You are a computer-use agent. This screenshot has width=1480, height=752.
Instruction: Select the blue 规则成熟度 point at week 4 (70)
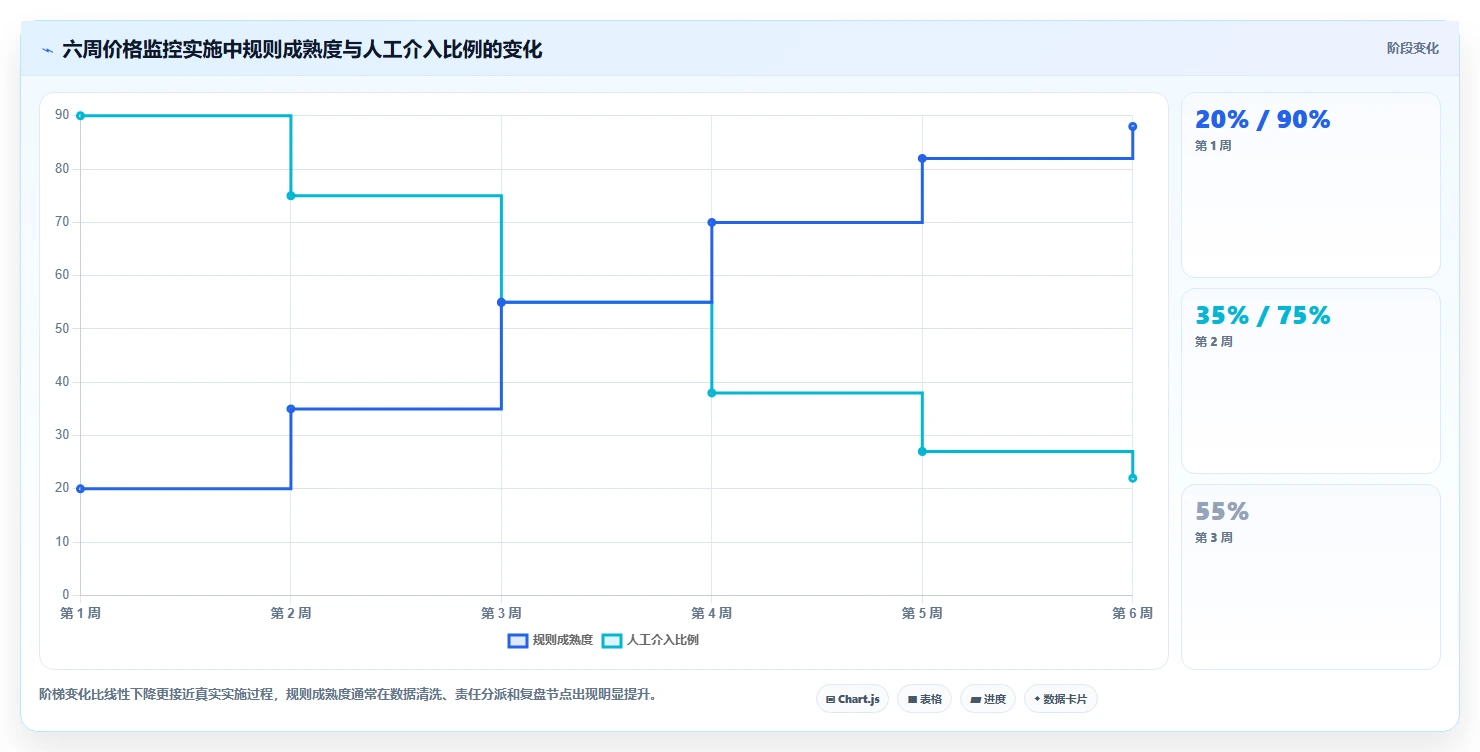click(712, 222)
